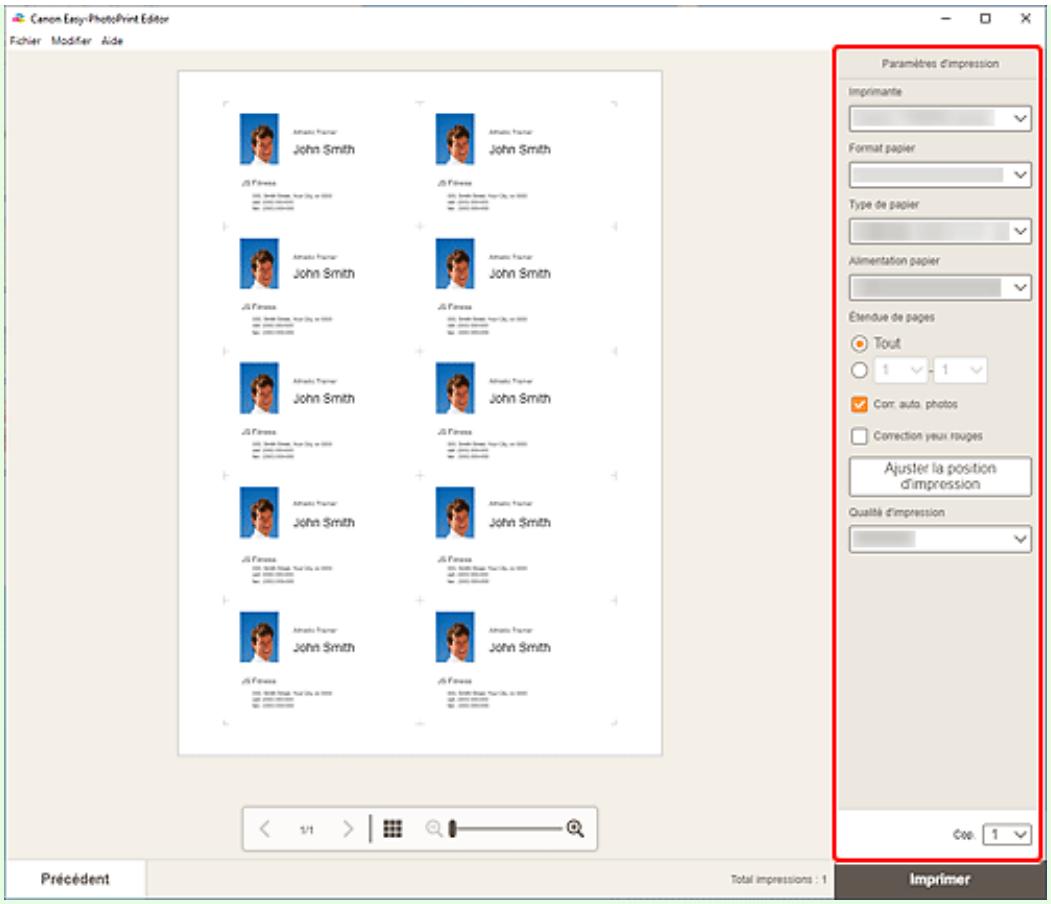Maximize the Easy-PhotoPrint Editor window

click(985, 19)
